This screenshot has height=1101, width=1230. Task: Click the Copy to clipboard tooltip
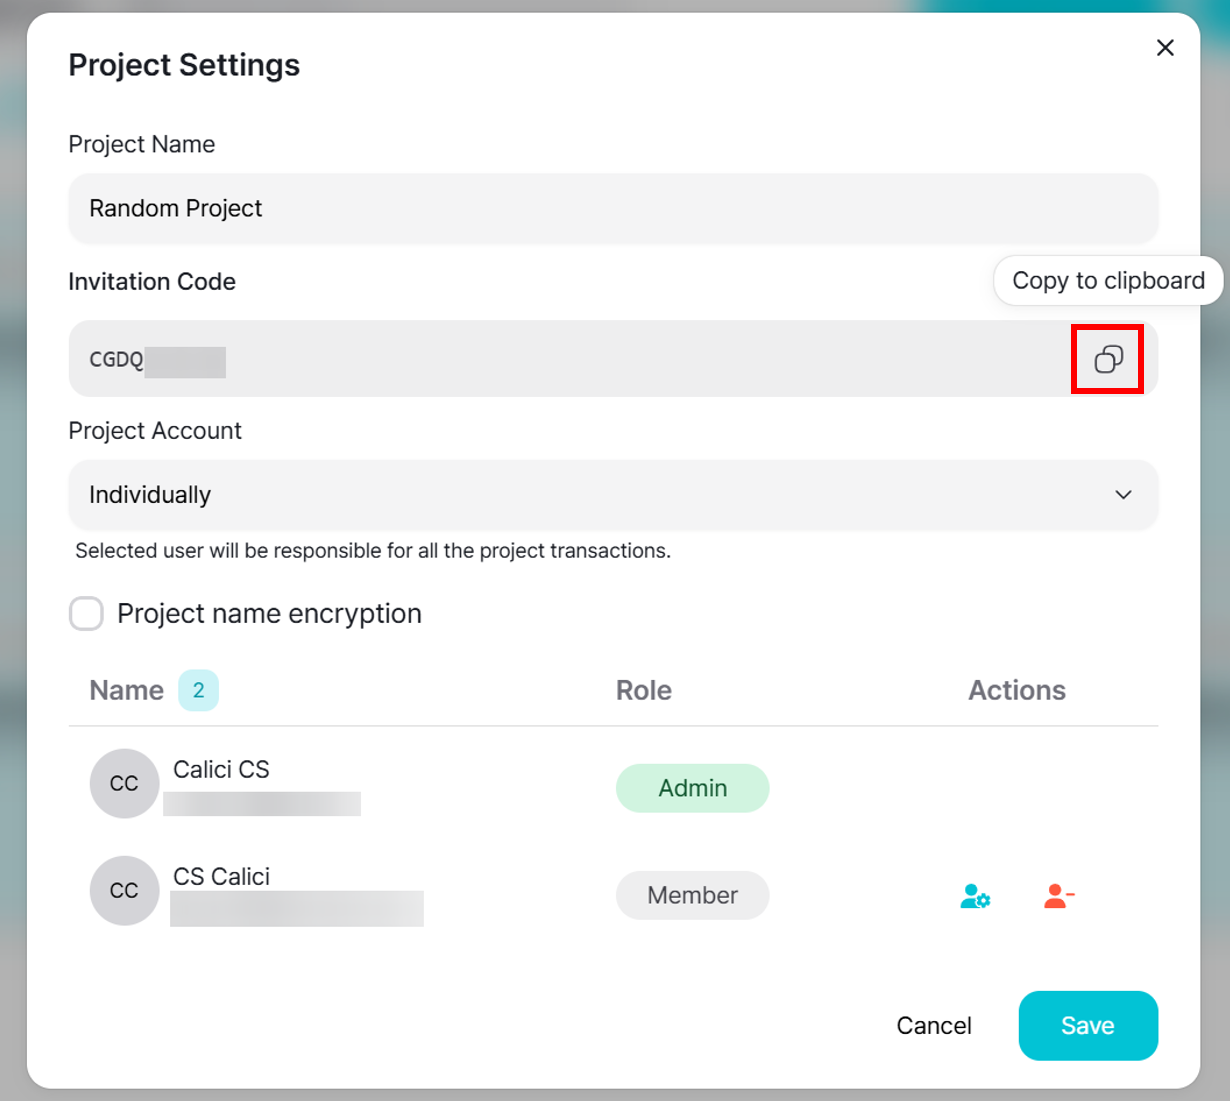(1108, 281)
